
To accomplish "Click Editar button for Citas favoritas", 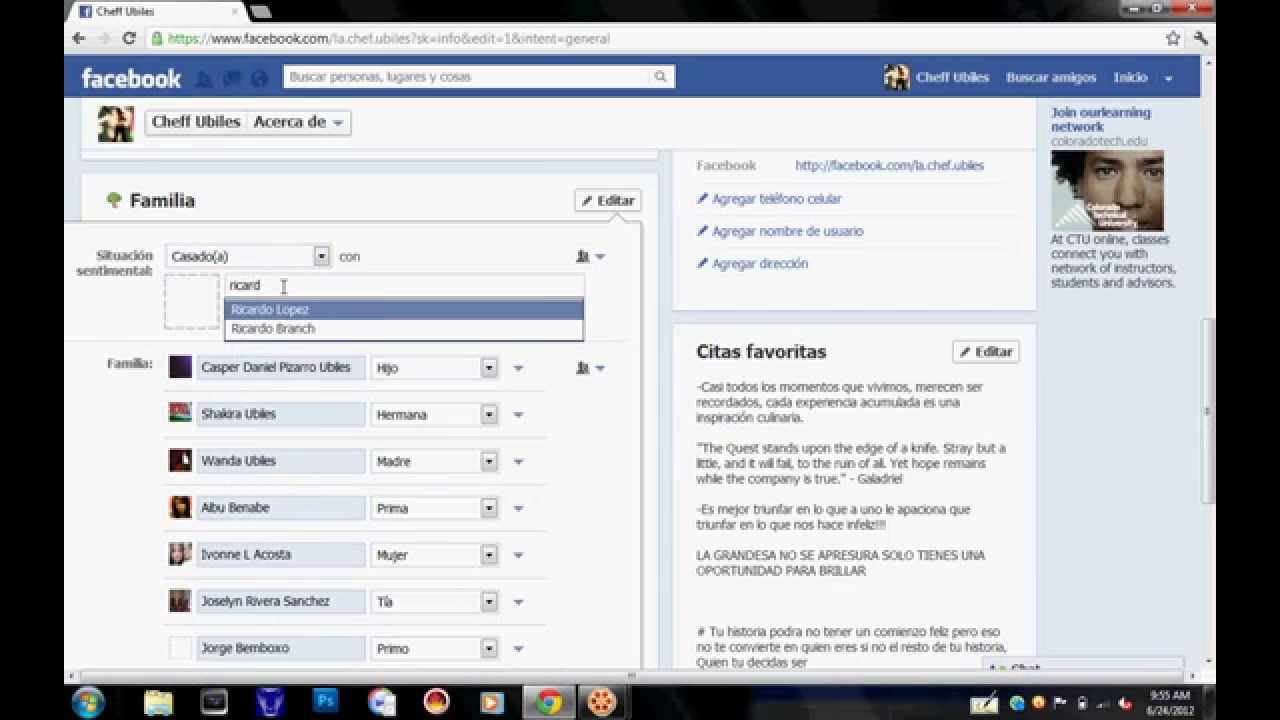I will click(x=986, y=352).
